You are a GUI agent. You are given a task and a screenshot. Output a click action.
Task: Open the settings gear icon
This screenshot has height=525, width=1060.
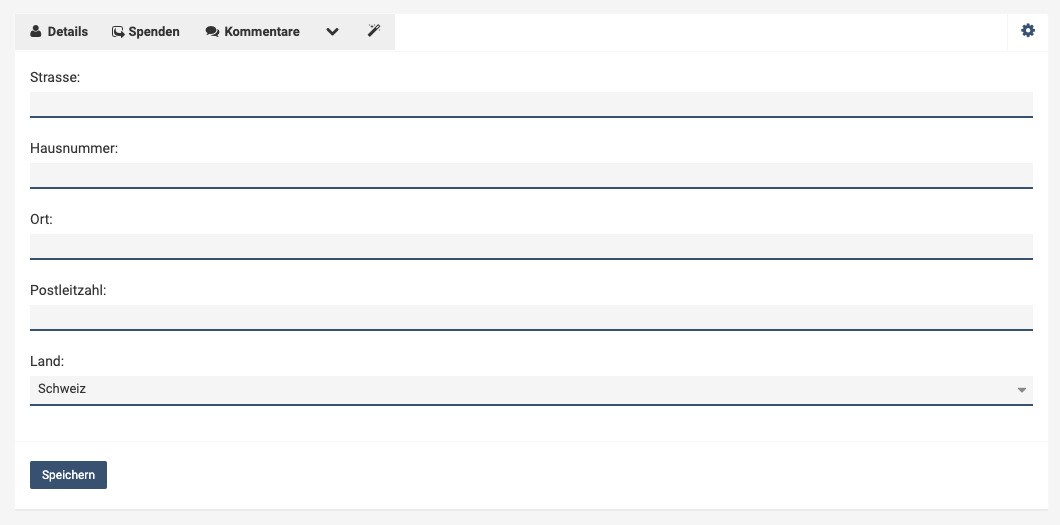click(x=1028, y=30)
